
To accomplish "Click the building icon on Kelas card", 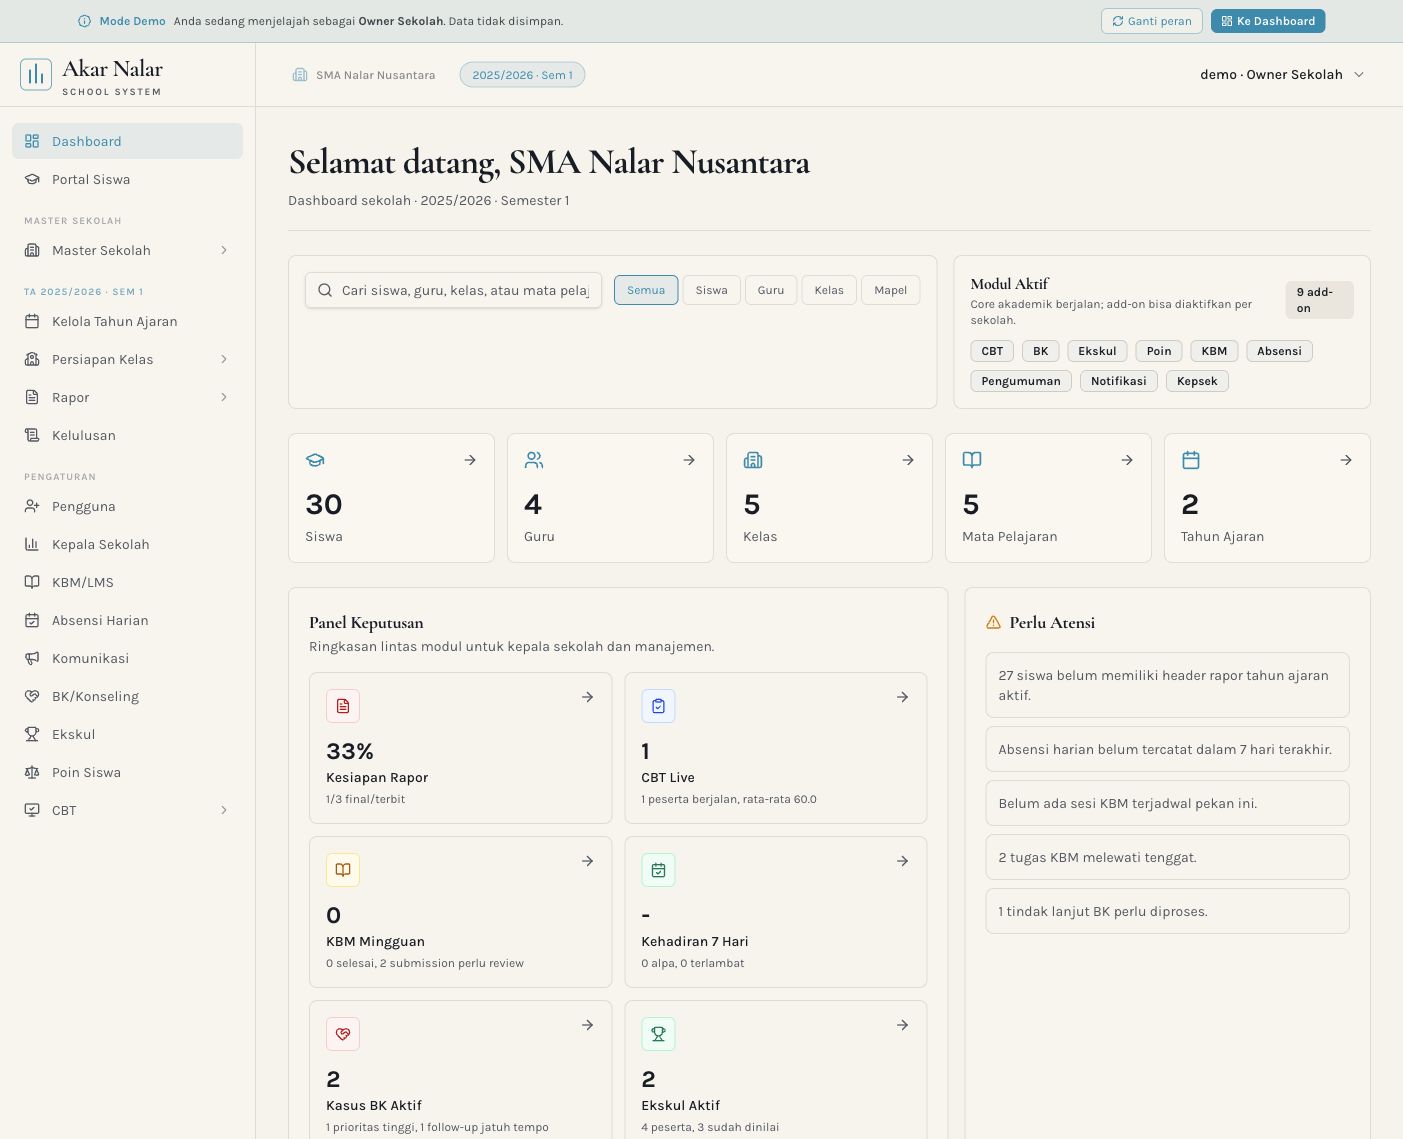I will tap(753, 460).
